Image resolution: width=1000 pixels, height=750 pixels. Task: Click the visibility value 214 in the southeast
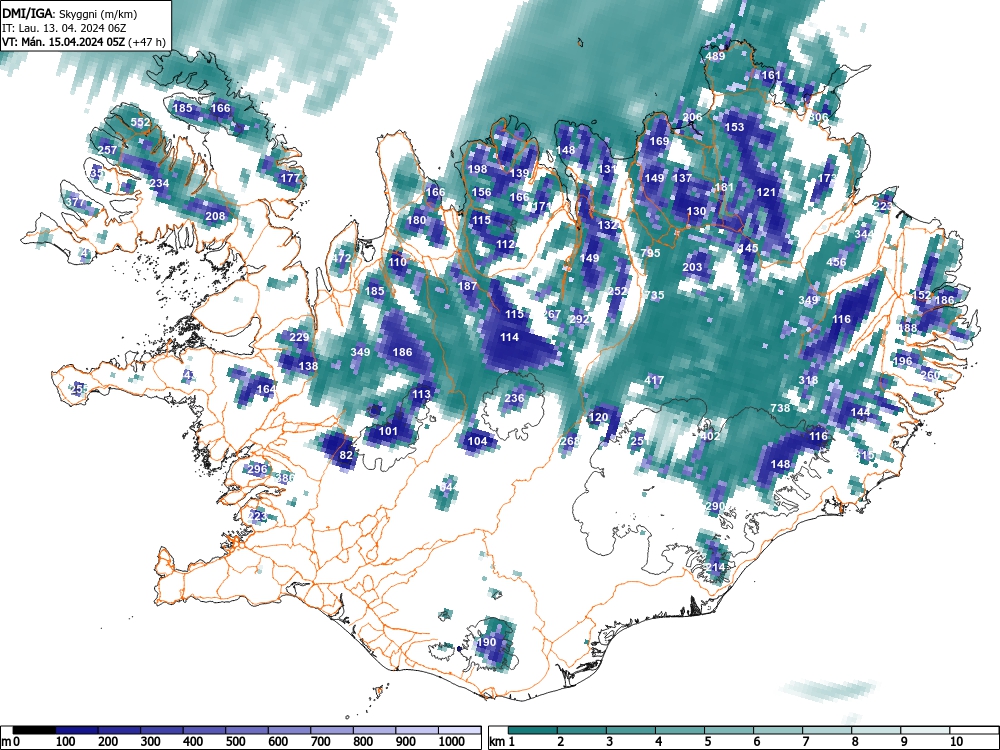click(x=715, y=567)
